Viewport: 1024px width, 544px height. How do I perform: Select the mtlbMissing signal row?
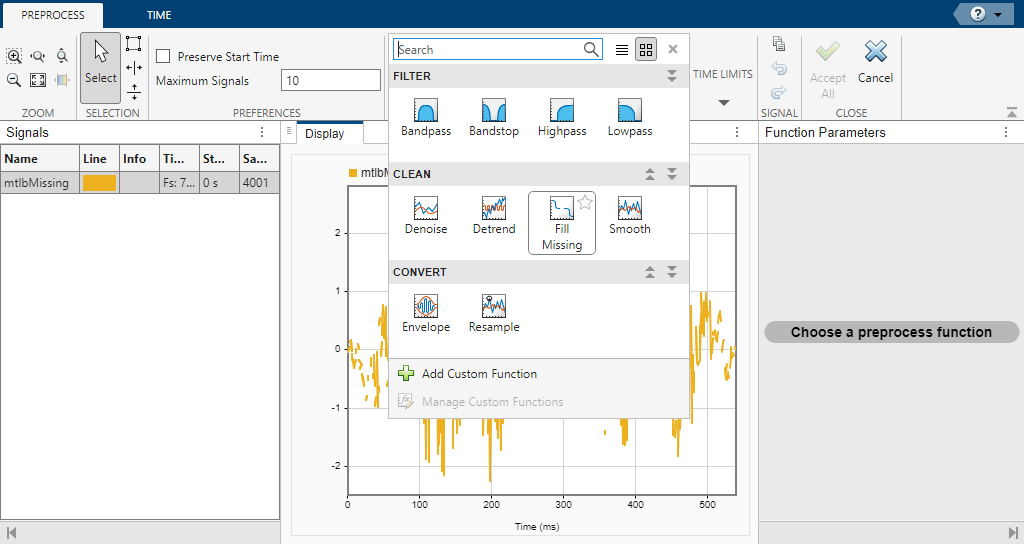point(140,183)
